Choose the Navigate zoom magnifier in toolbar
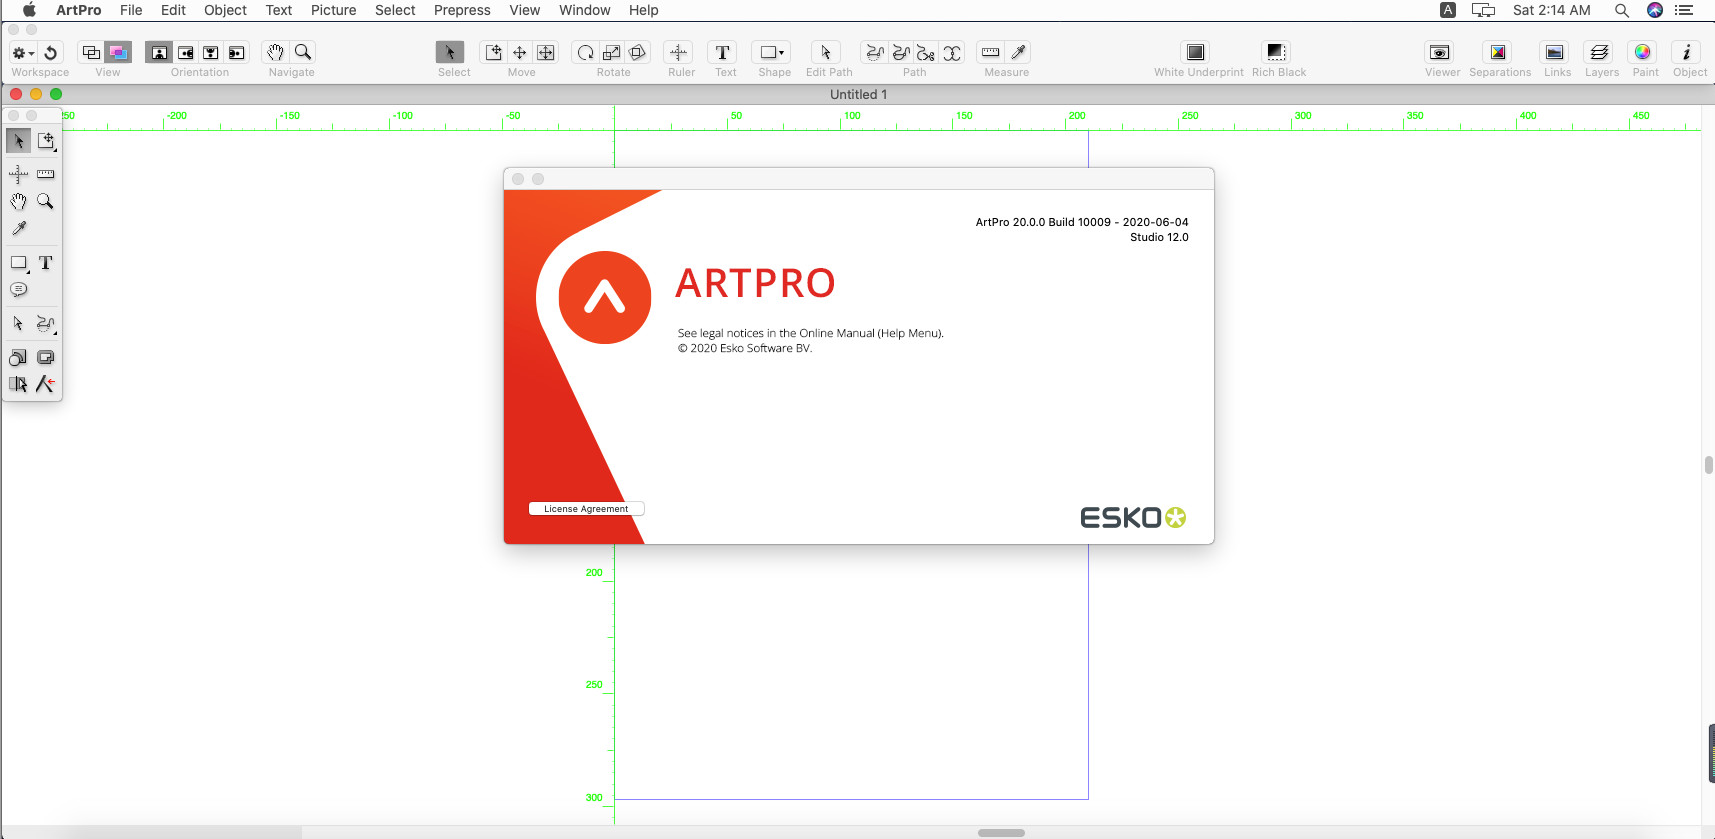The height and width of the screenshot is (839, 1715). [x=303, y=52]
